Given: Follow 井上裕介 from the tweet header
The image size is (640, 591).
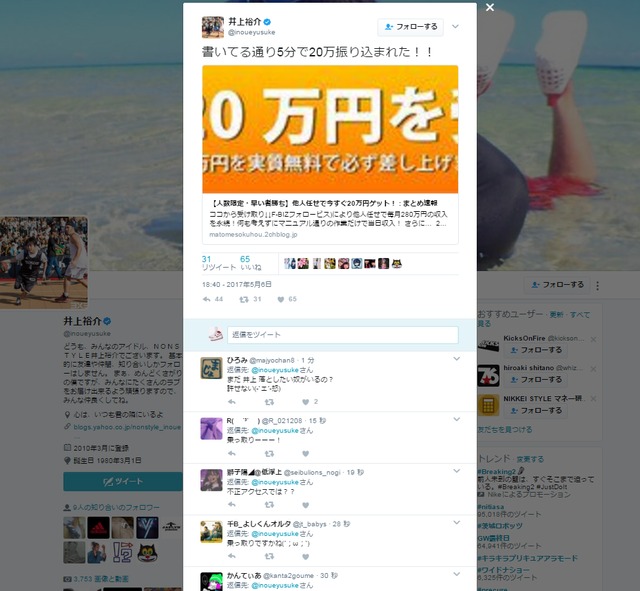Looking at the screenshot, I should point(410,27).
